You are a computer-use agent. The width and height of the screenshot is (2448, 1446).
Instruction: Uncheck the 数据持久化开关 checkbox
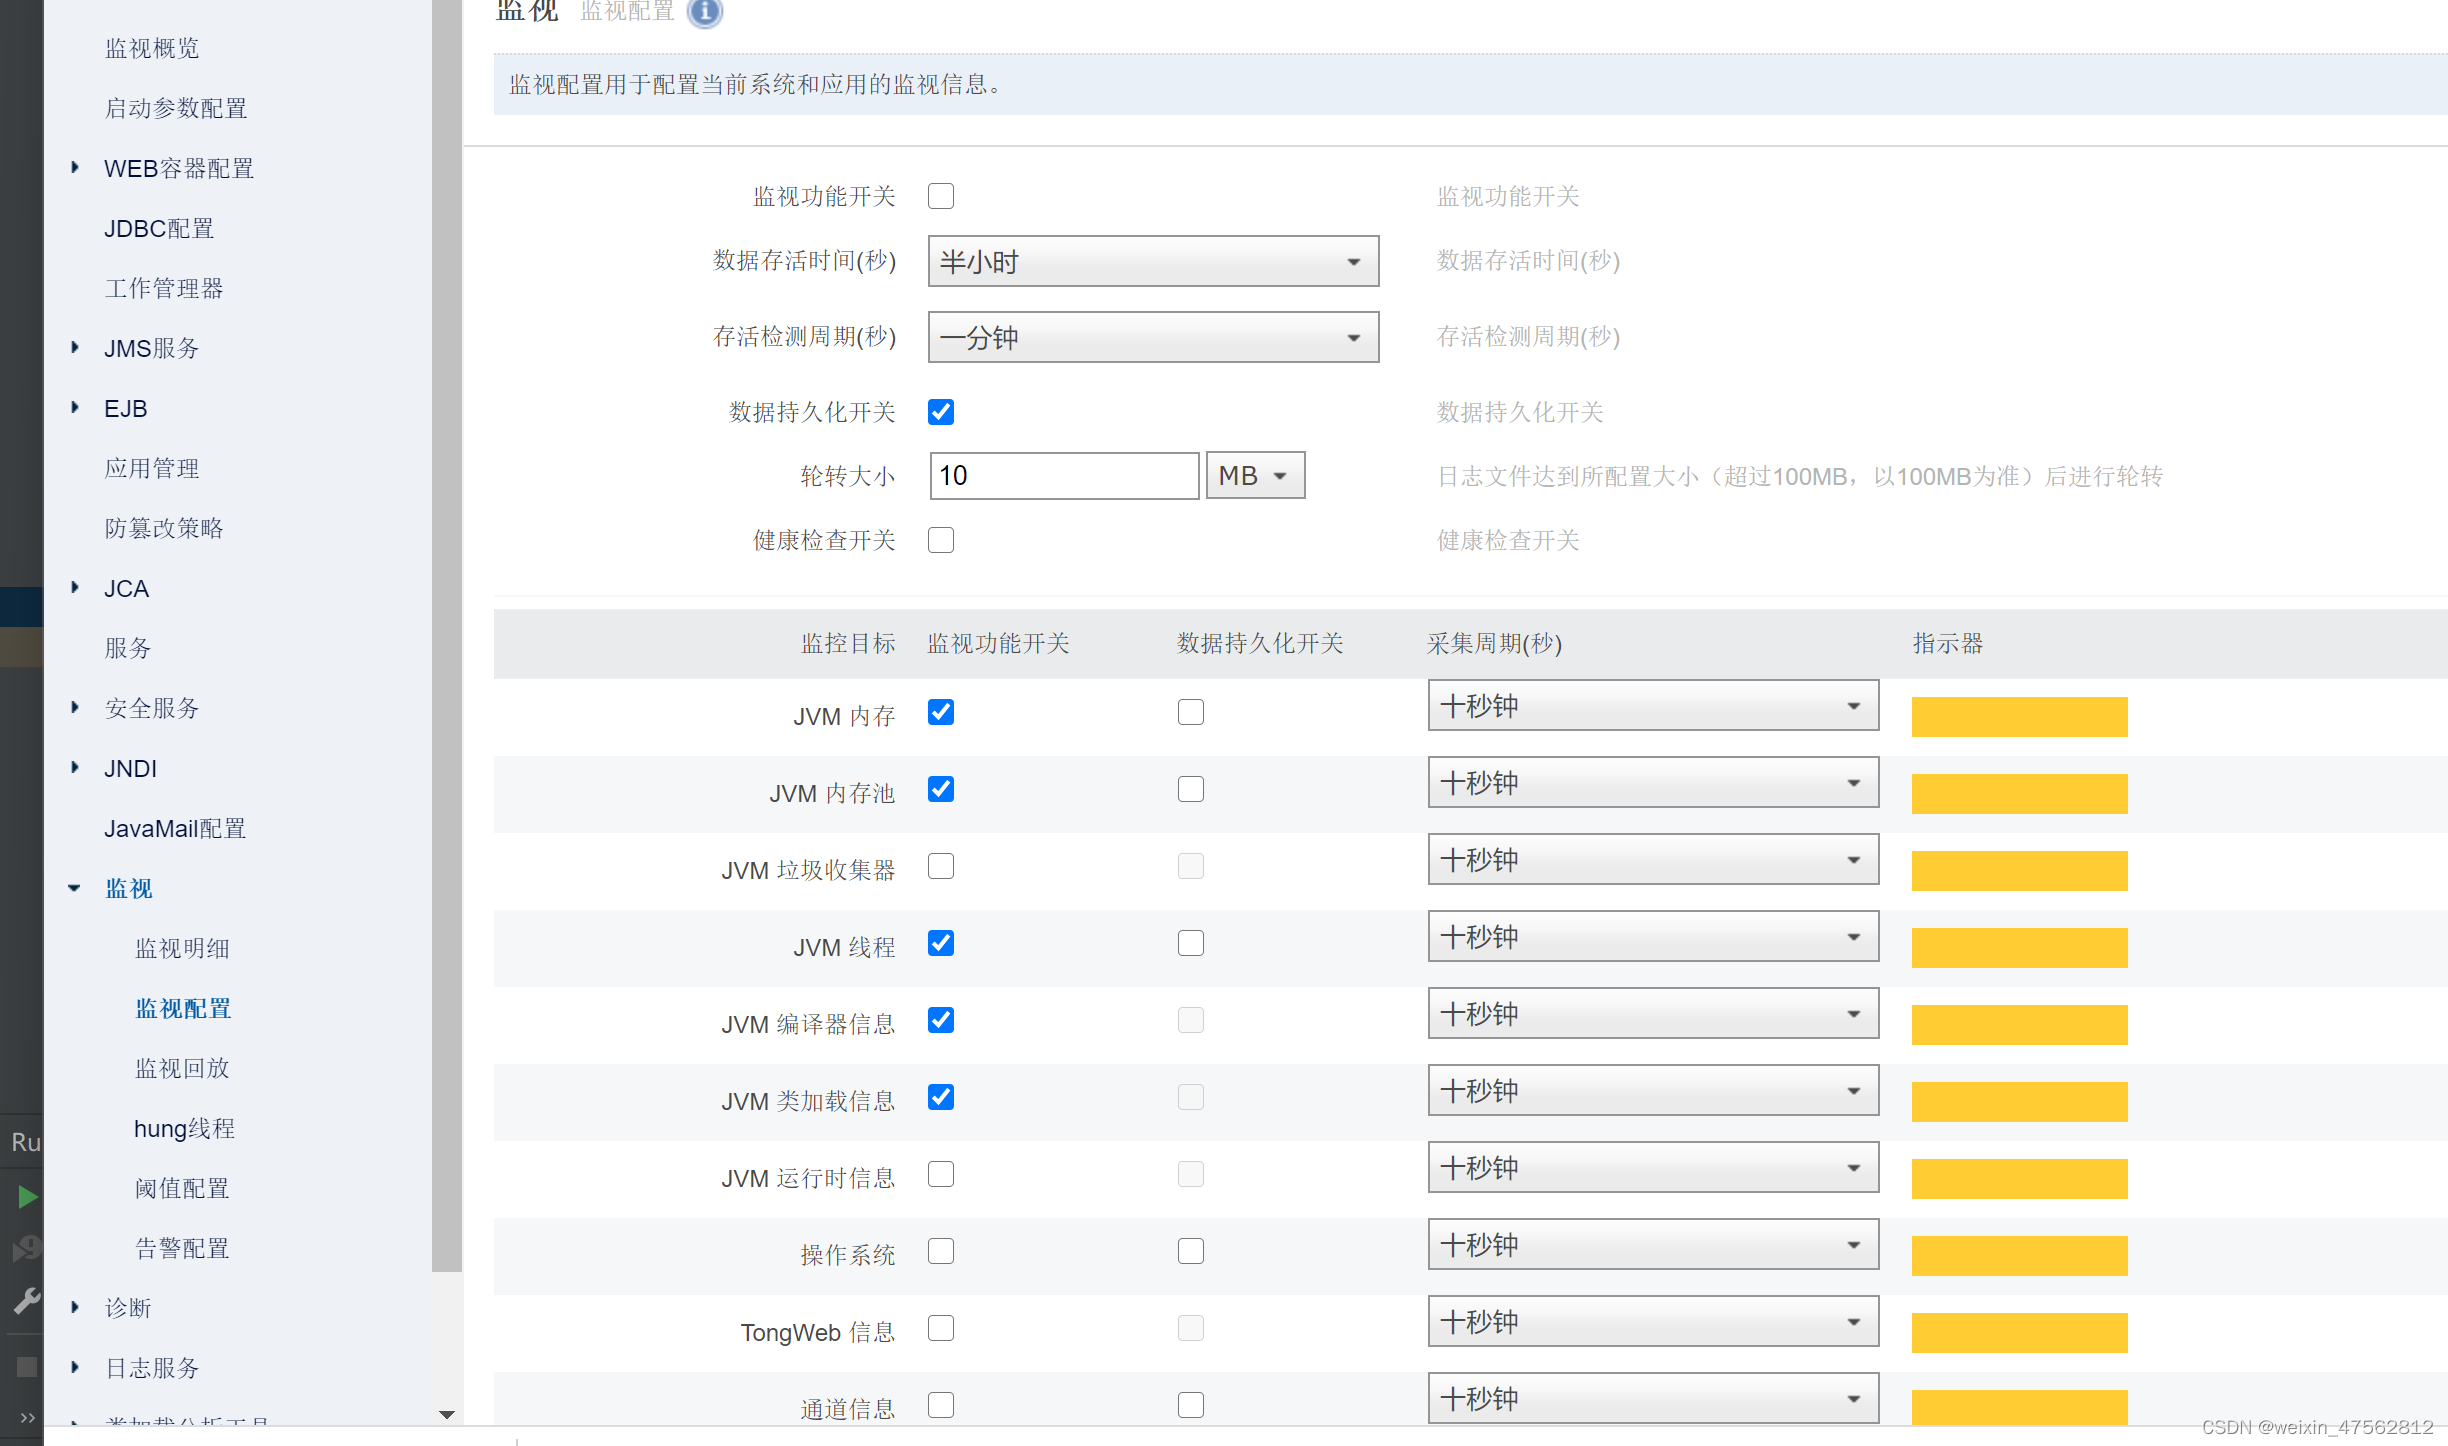(941, 412)
